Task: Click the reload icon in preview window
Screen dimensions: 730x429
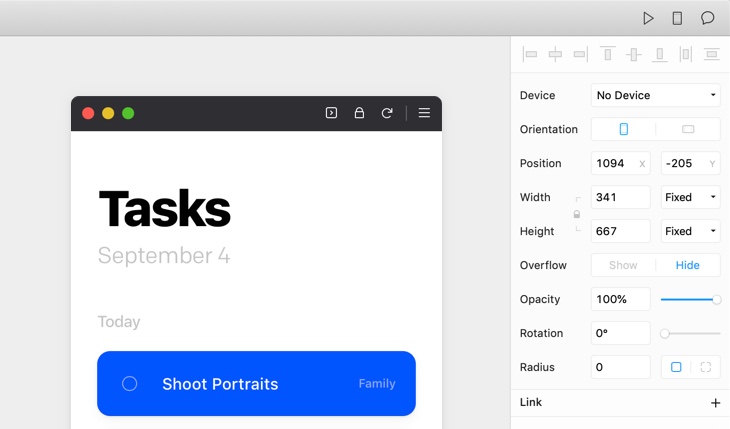Action: coord(387,113)
